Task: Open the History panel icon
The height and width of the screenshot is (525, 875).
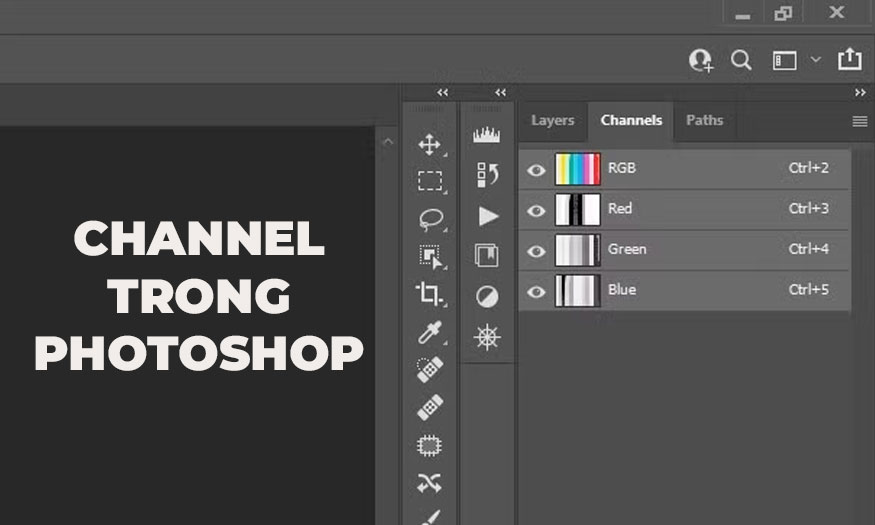Action: point(487,175)
